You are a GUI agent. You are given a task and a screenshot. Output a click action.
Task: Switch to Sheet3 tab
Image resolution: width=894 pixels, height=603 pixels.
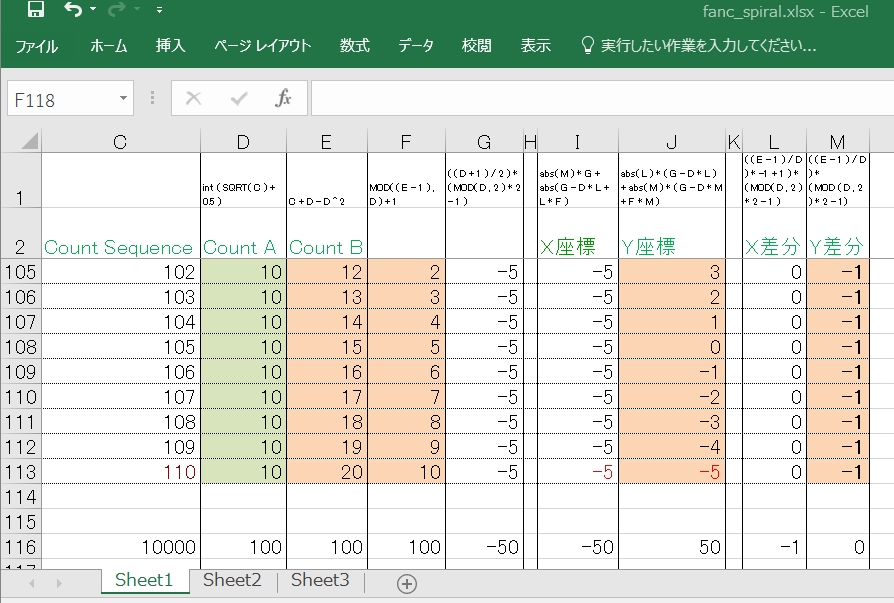click(x=320, y=580)
